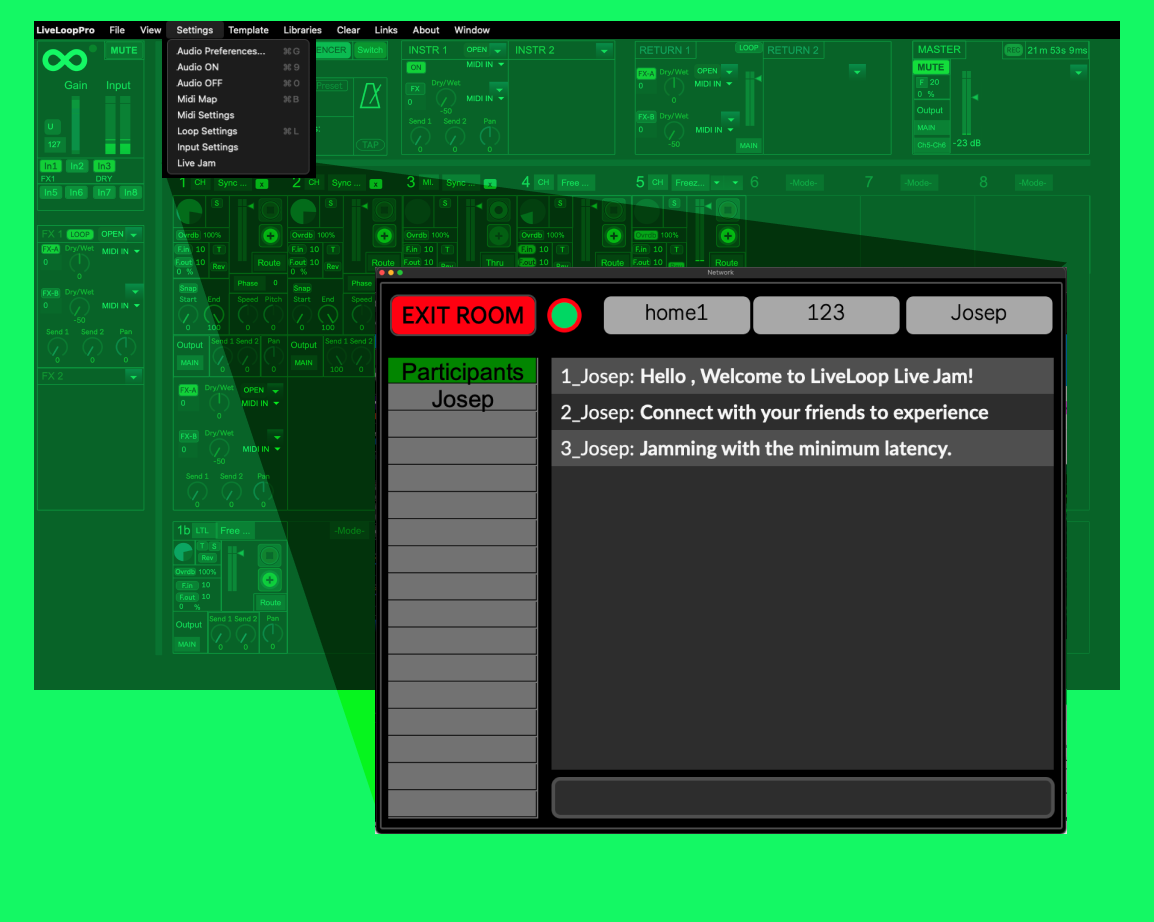The image size is (1154, 922).
Task: Click the track 1 volume fader
Action: click(x=241, y=232)
